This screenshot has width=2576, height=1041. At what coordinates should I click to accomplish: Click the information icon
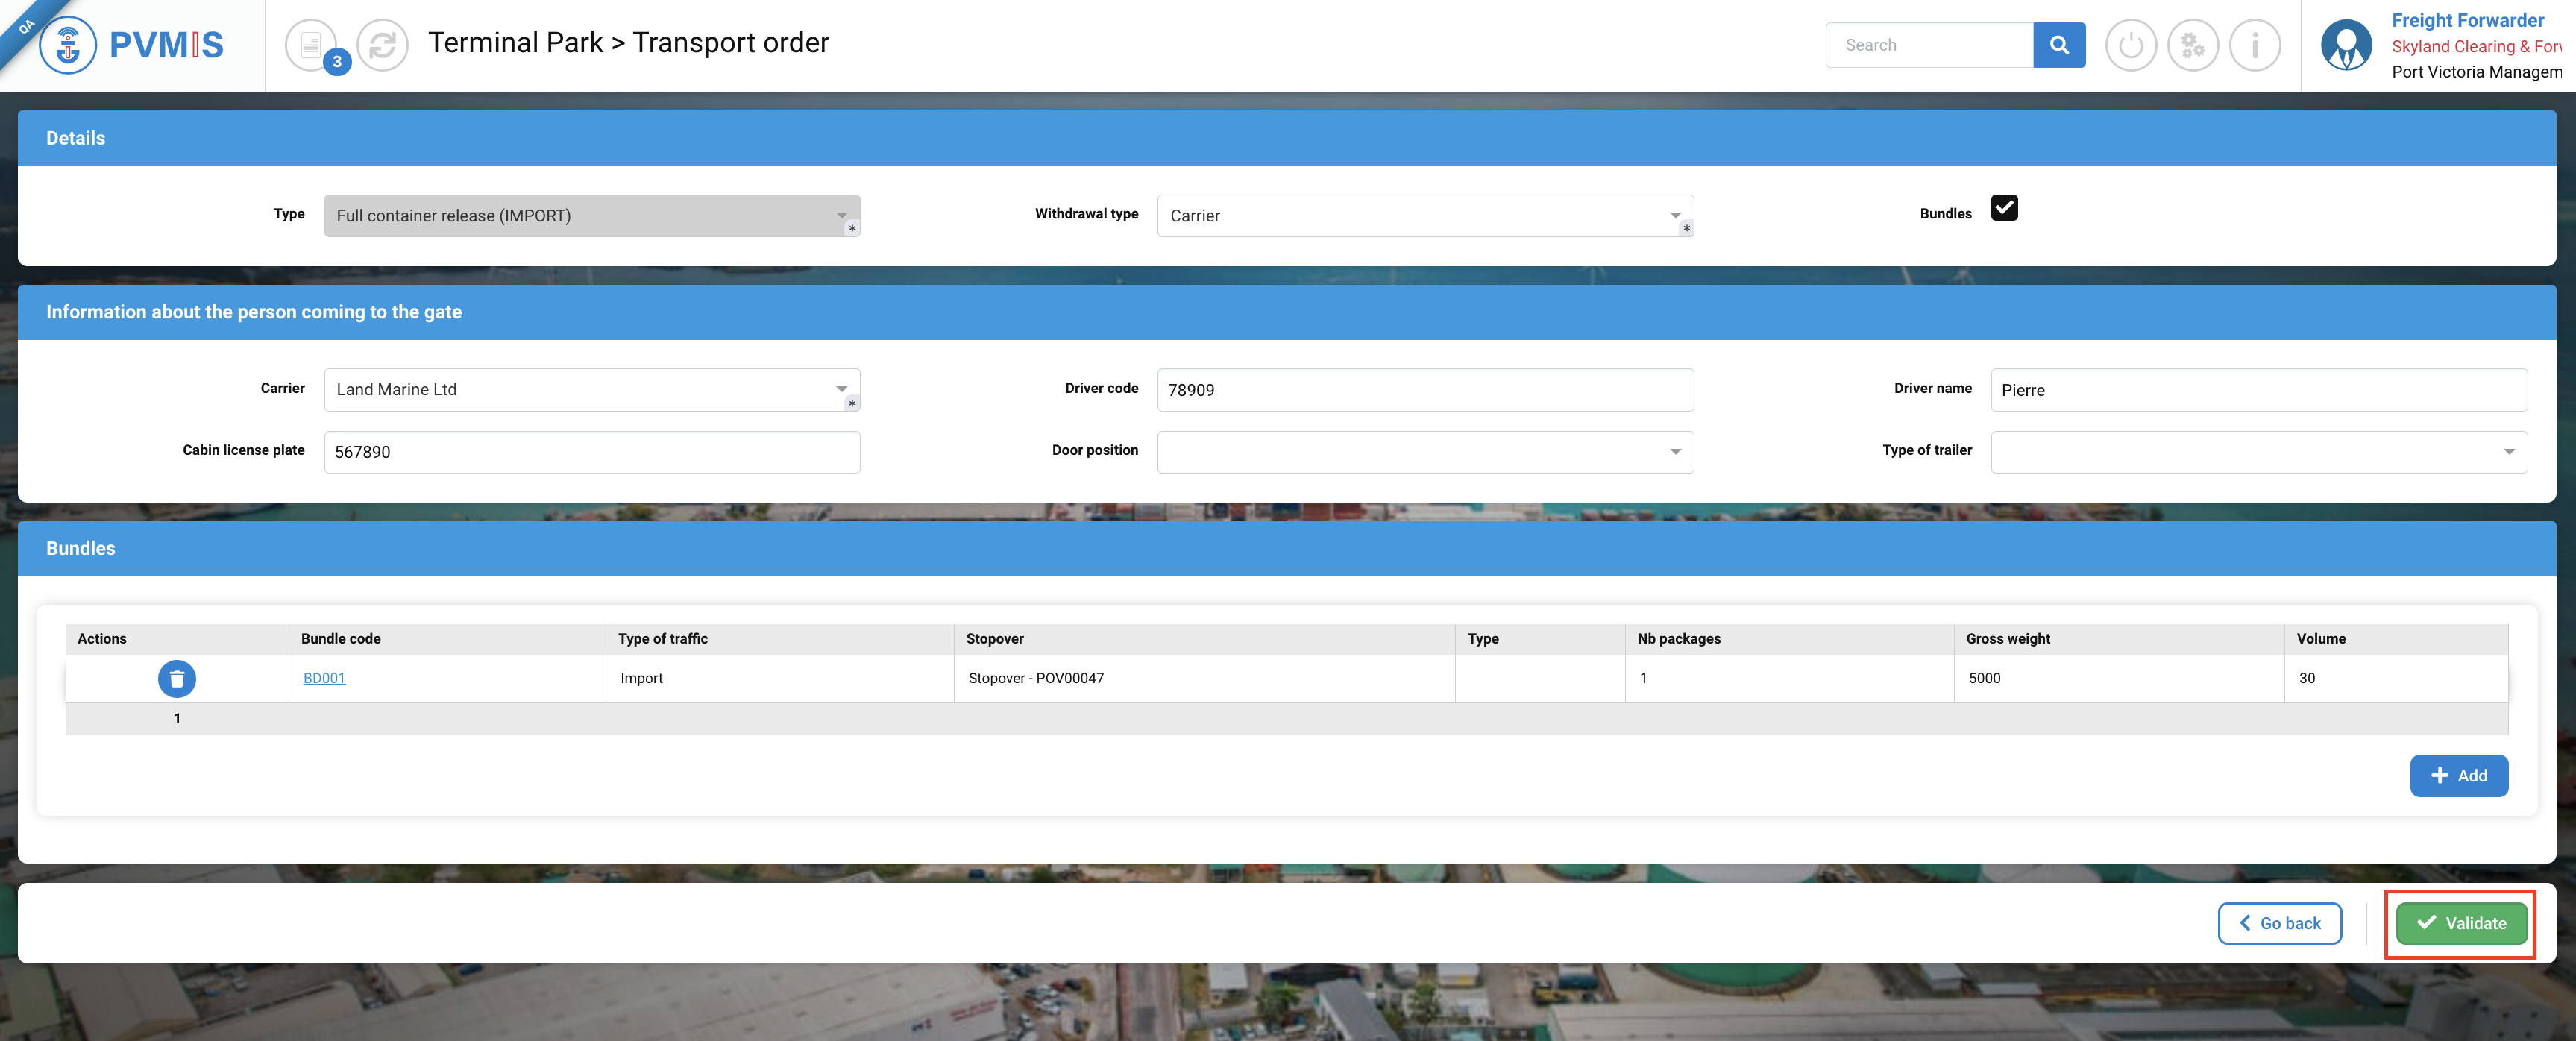point(2254,45)
